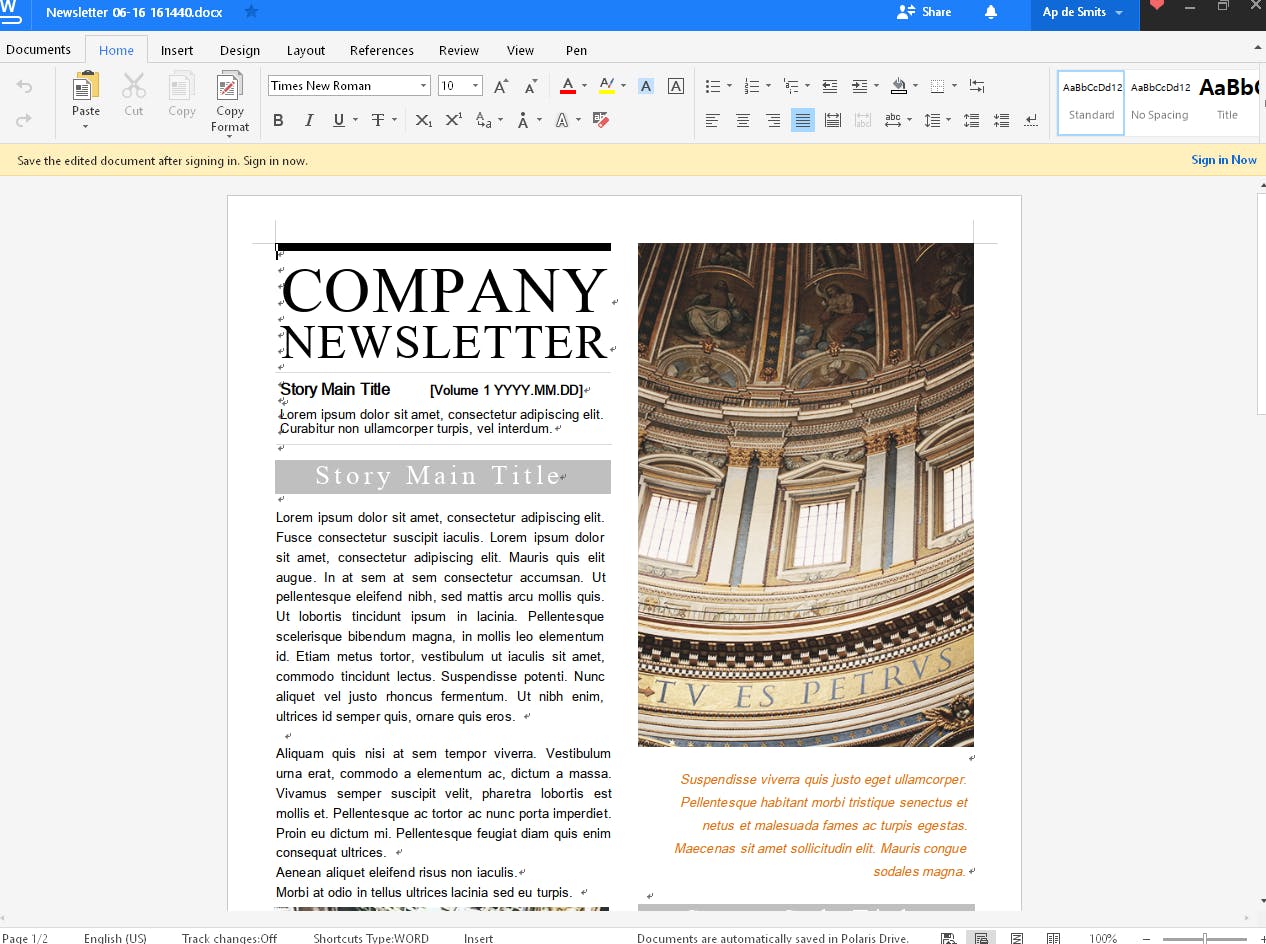Switch to the Layout tab
The height and width of the screenshot is (944, 1266).
306,51
